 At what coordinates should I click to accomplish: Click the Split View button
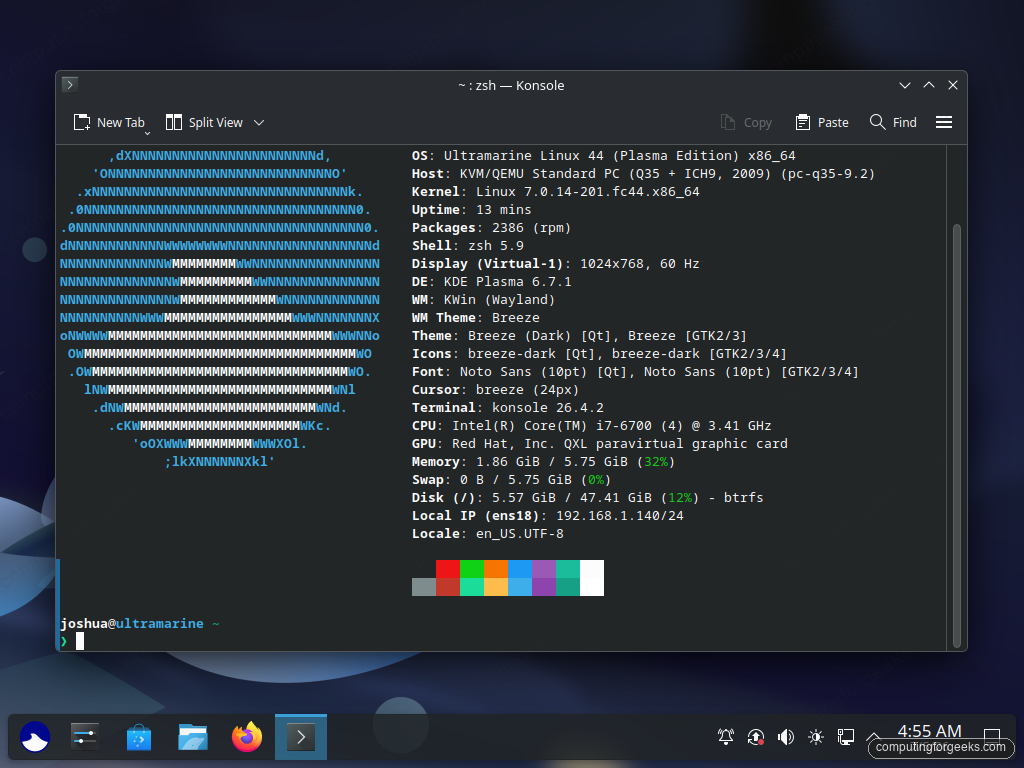point(204,123)
